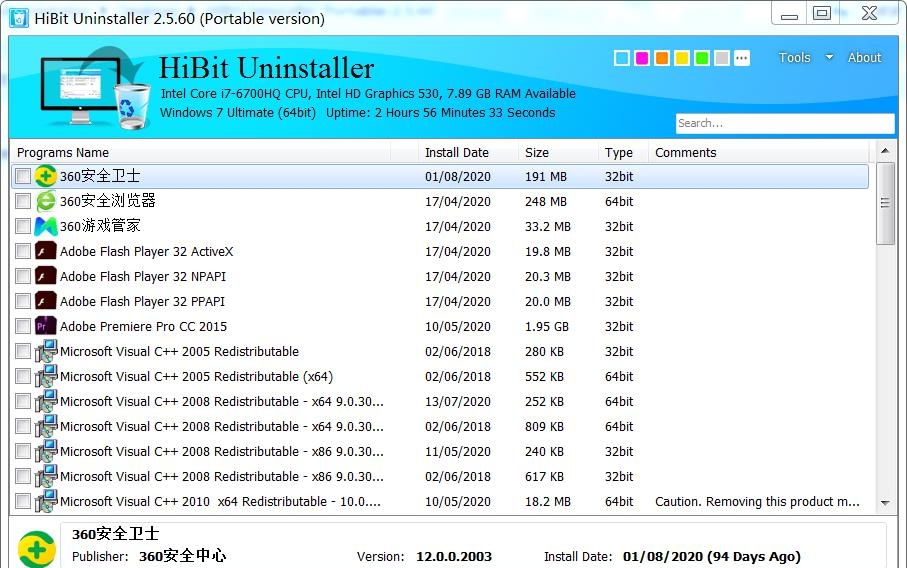Click the Adobe Flash Player 32 NPAPI icon
The height and width of the screenshot is (568, 907).
45,276
